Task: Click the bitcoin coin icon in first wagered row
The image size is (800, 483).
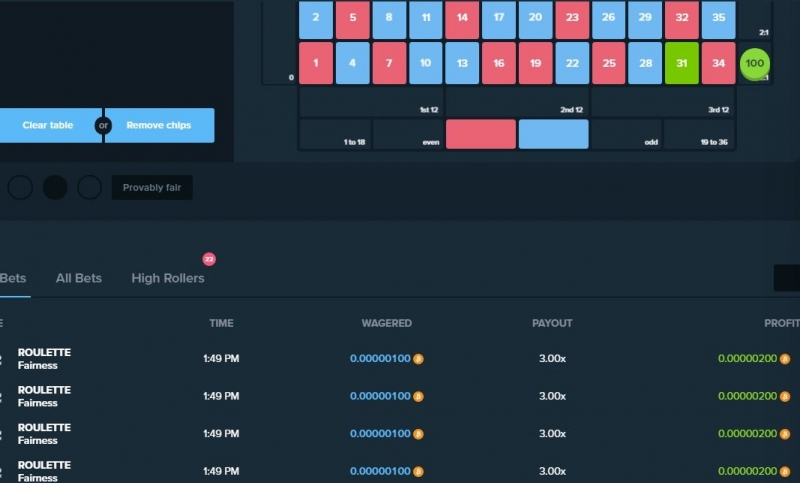Action: [418, 359]
